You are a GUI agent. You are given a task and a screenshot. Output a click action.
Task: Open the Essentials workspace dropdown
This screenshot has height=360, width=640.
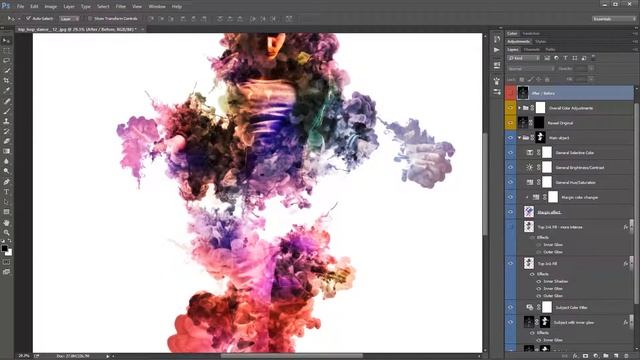(613, 19)
